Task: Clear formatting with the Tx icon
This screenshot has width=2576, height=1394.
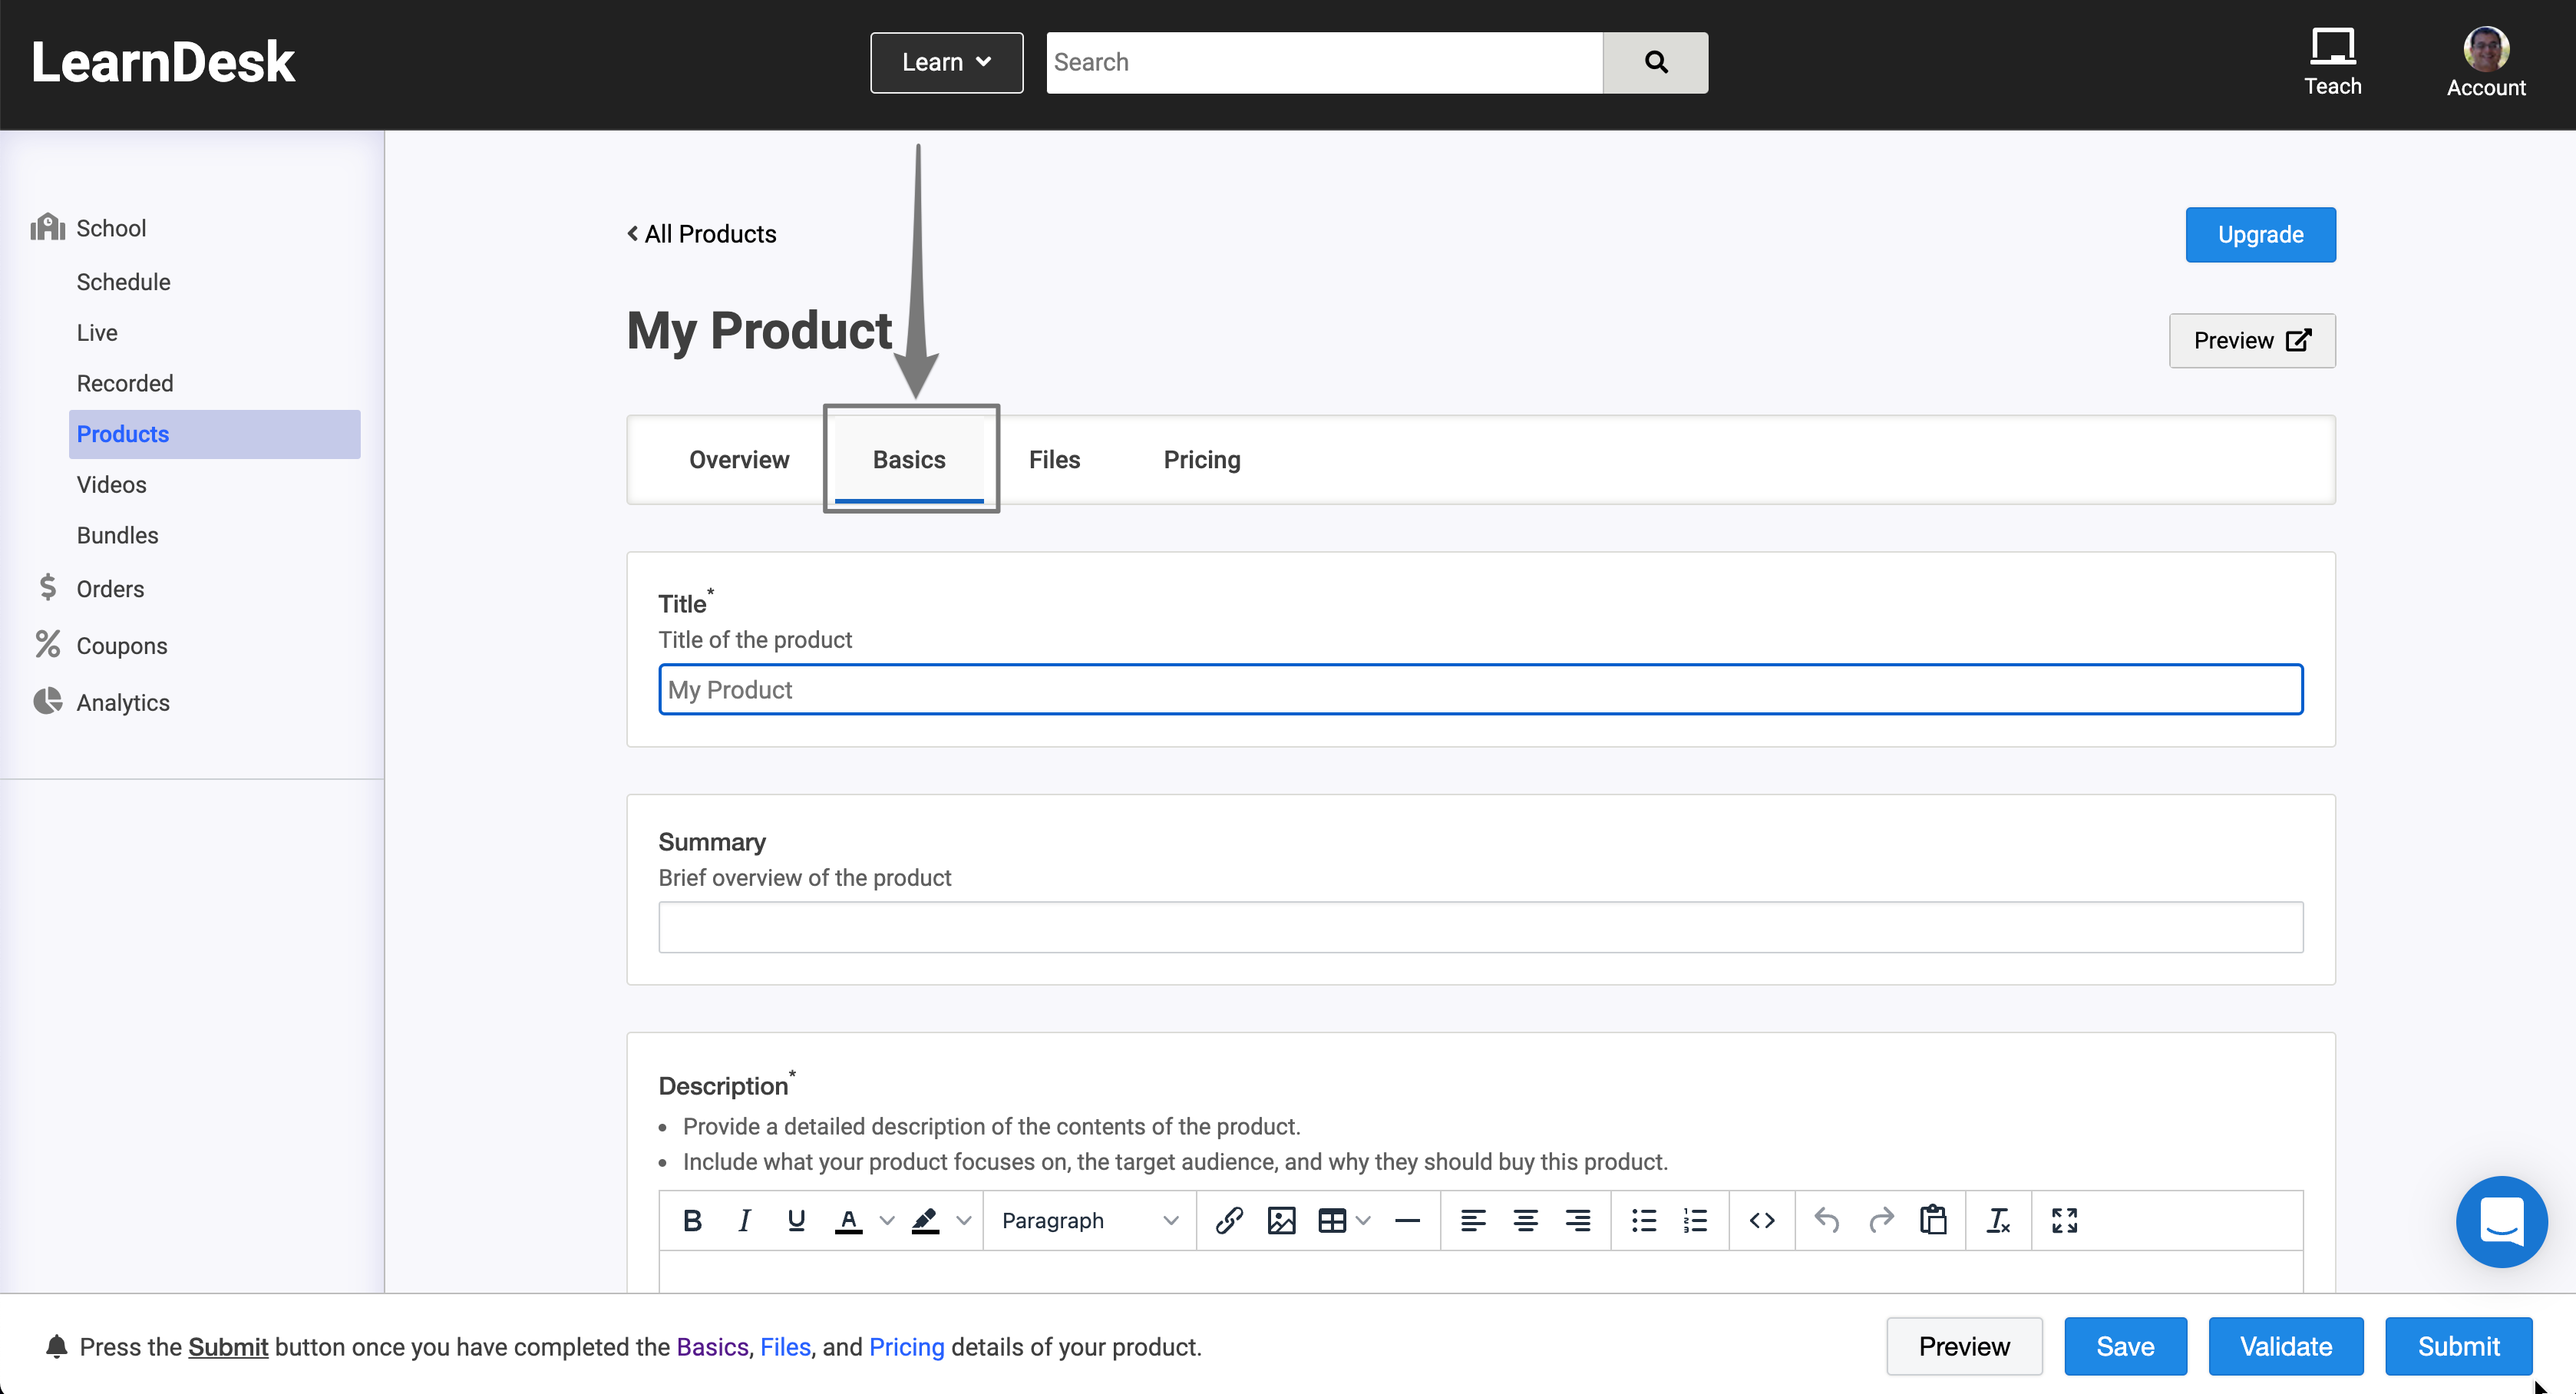Action: pos(1998,1220)
